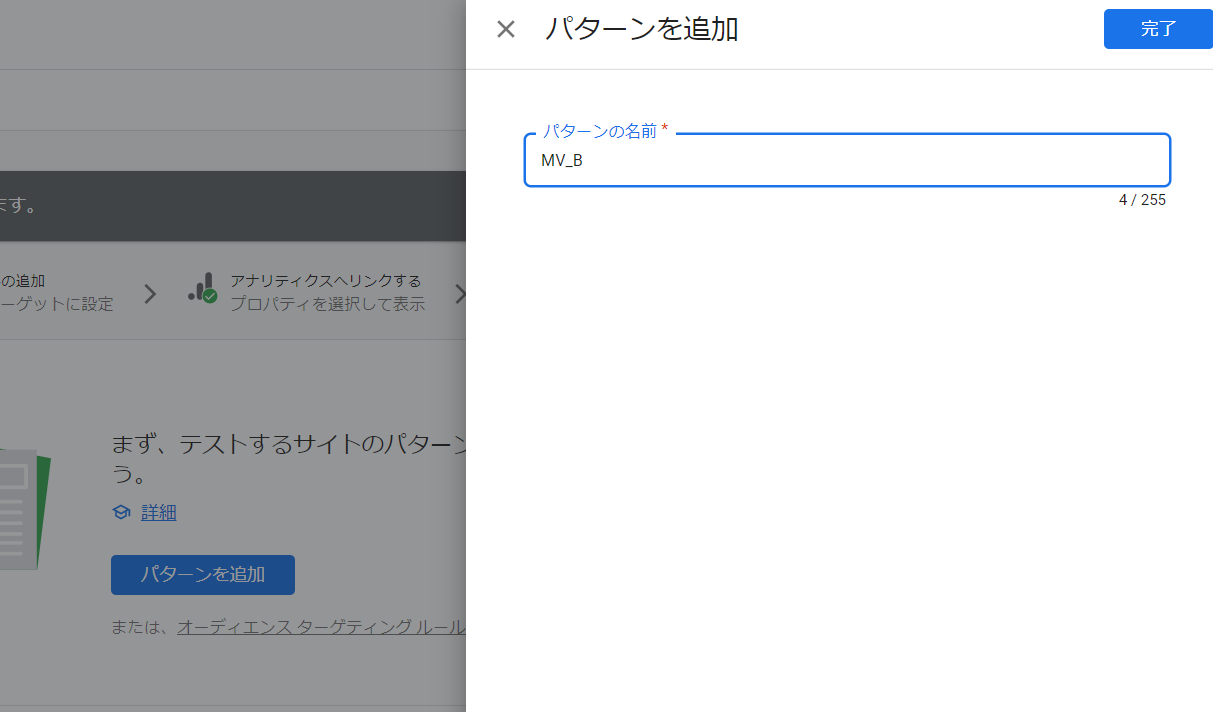Viewport: 1213px width, 712px height.
Task: Click the graduation-cap icon beside 詳細
Action: [x=121, y=512]
